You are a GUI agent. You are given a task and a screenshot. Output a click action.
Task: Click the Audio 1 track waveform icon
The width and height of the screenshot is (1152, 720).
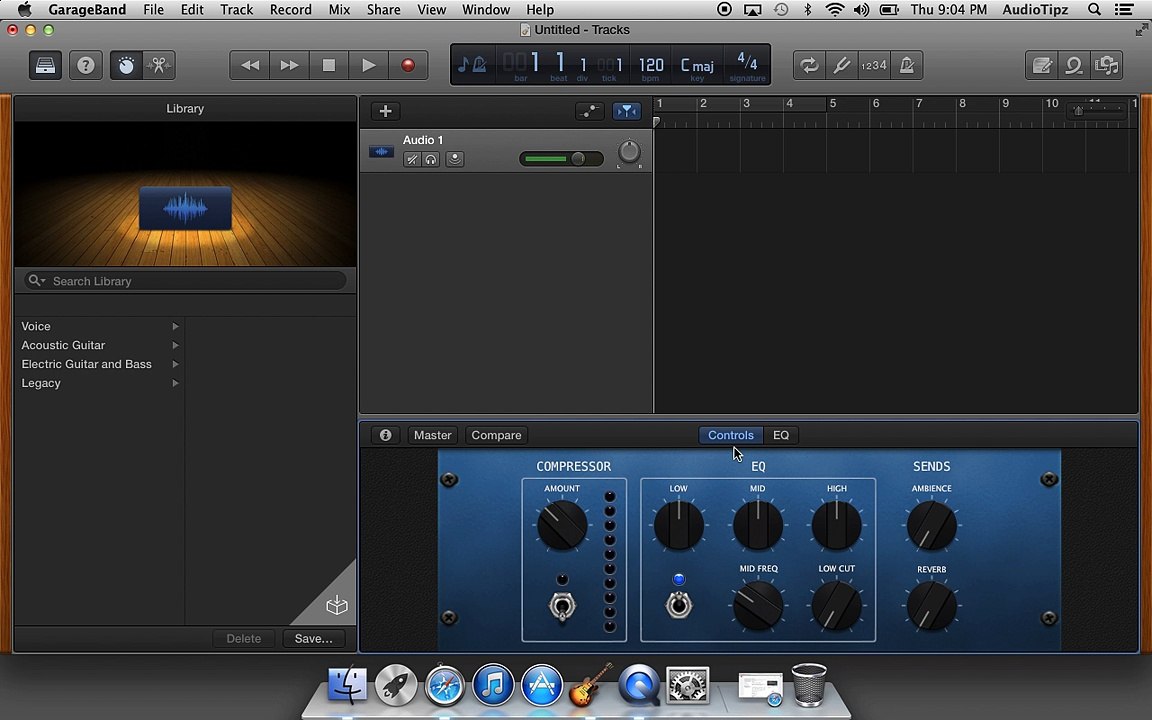coord(381,151)
